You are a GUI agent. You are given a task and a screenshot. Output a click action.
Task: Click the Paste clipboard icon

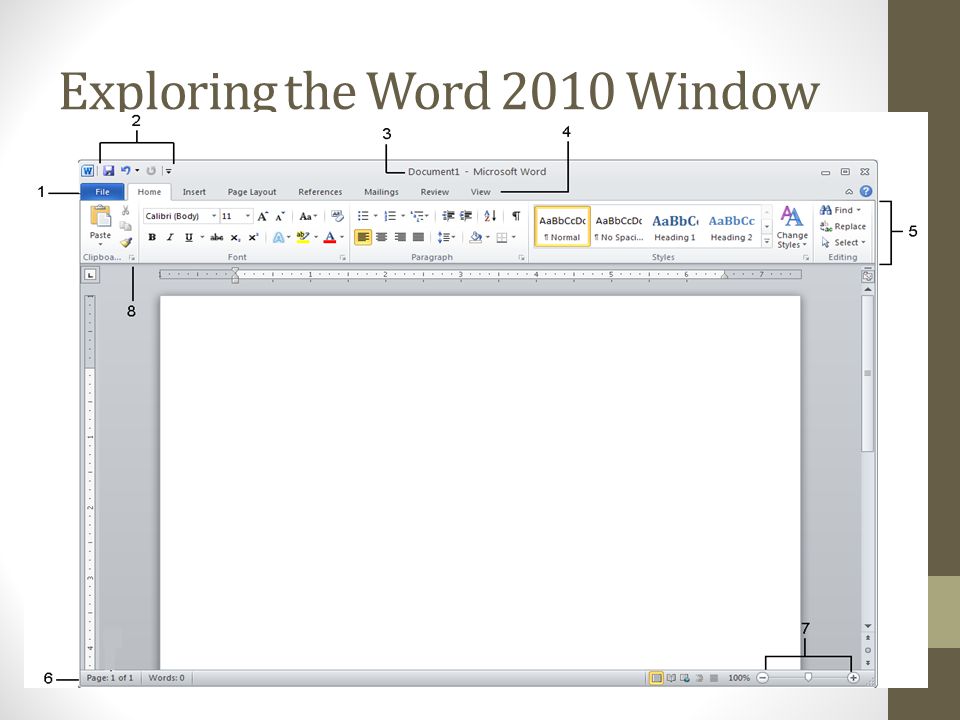point(100,216)
